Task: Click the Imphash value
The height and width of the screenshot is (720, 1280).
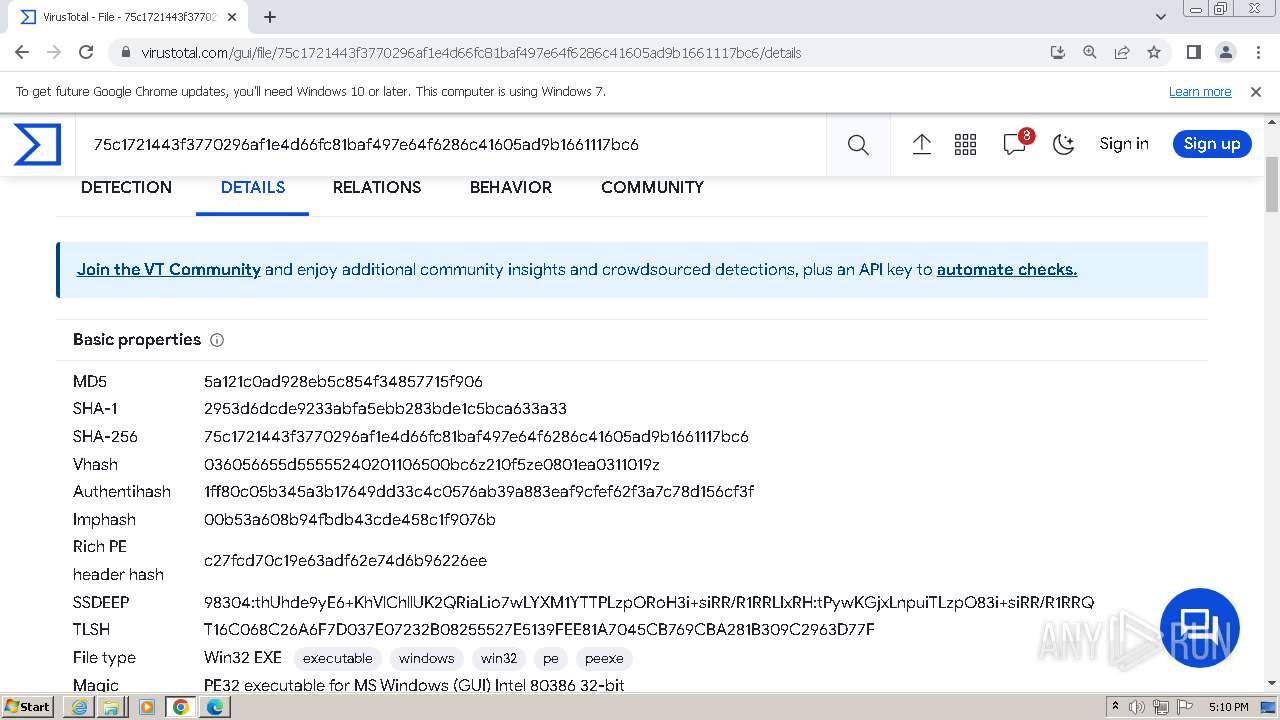Action: 350,520
